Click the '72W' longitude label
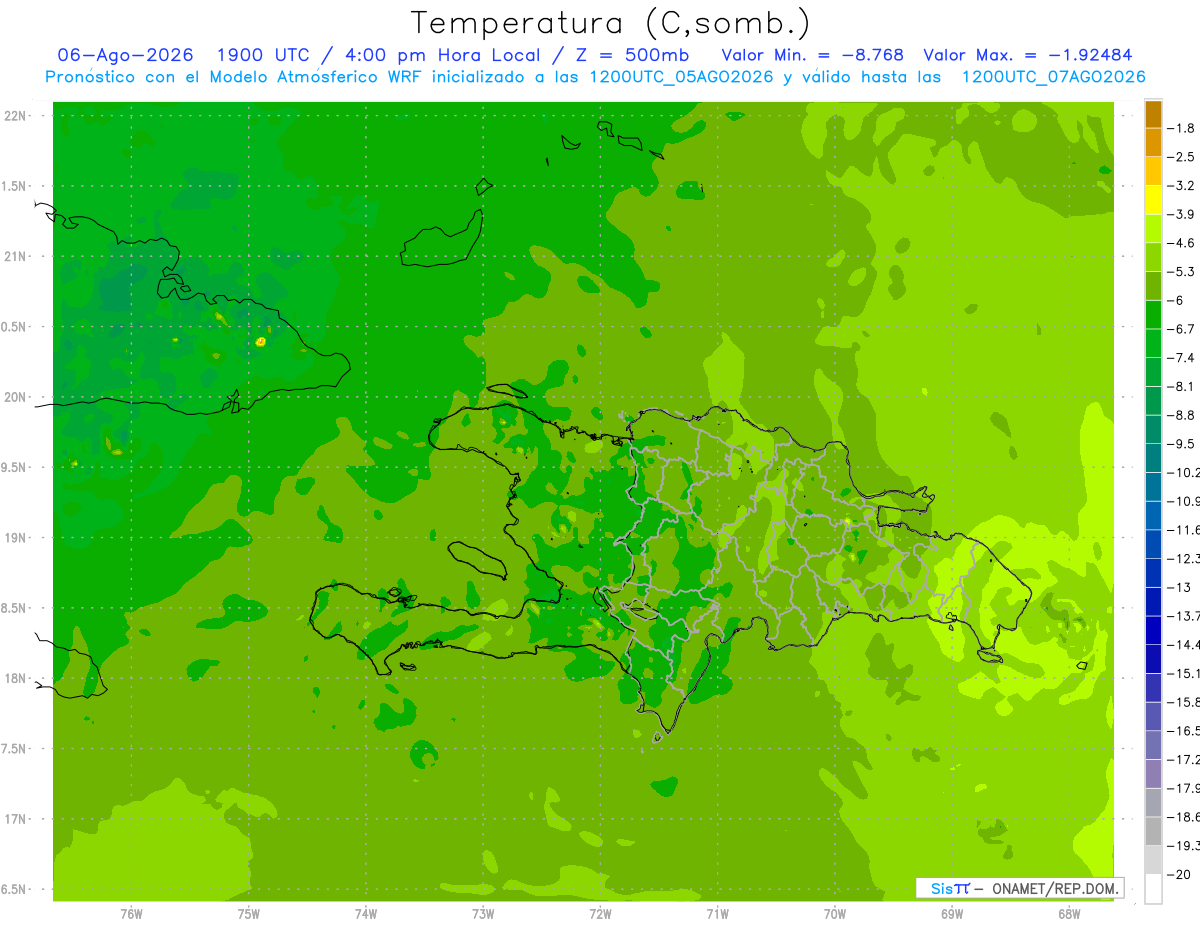The width and height of the screenshot is (1200, 927). point(600,914)
